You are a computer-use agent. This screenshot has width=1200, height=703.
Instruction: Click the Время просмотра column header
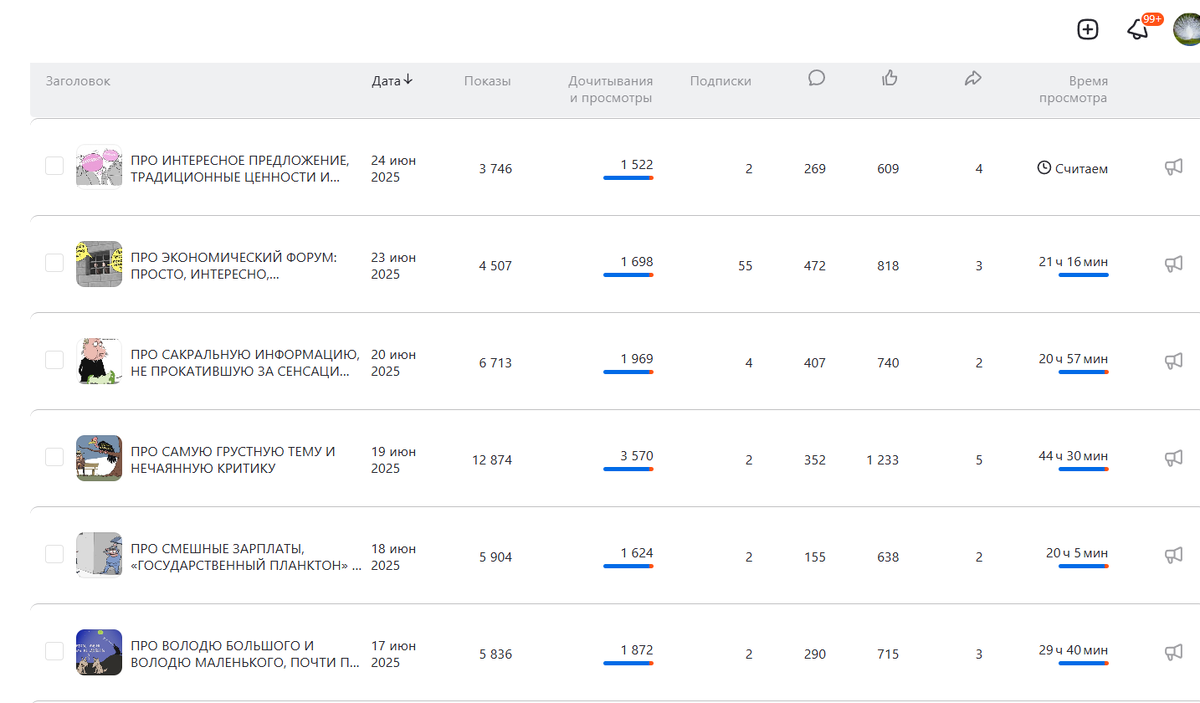[1073, 89]
